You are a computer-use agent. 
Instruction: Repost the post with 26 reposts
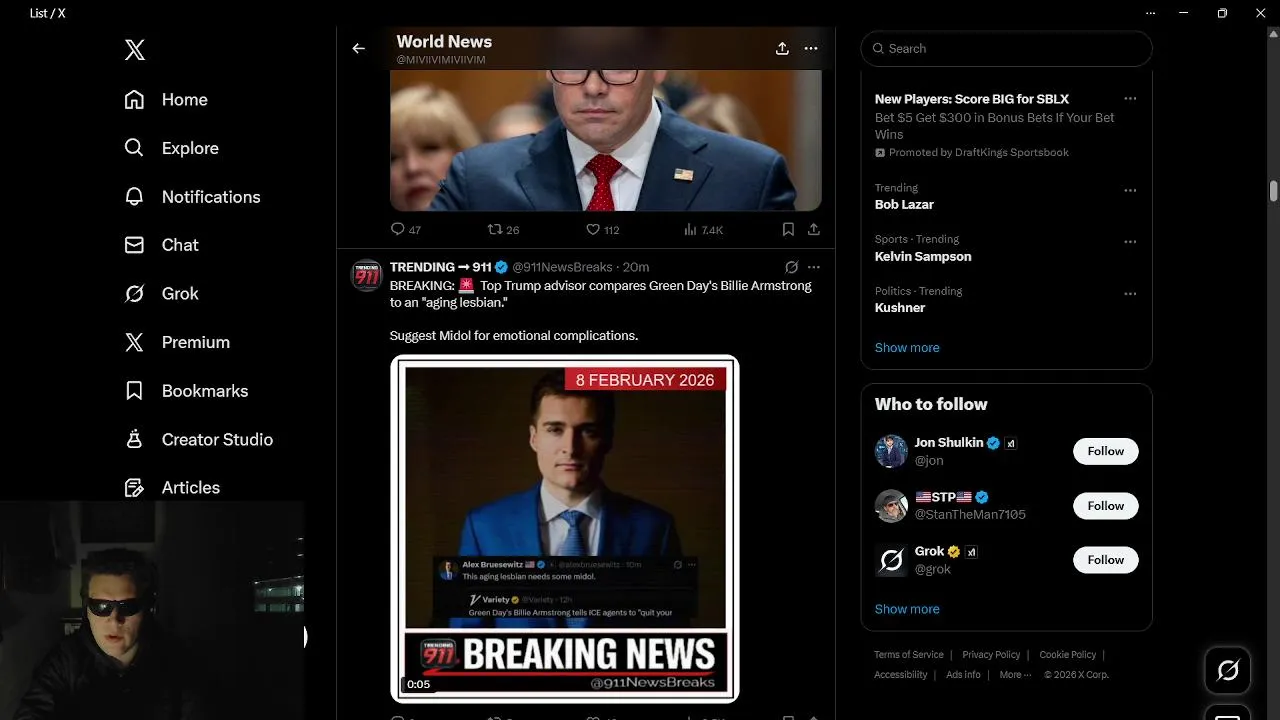point(503,230)
